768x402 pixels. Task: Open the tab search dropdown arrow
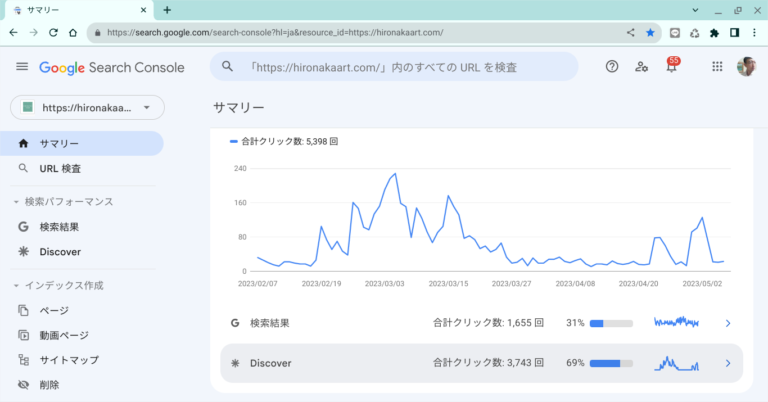(695, 10)
